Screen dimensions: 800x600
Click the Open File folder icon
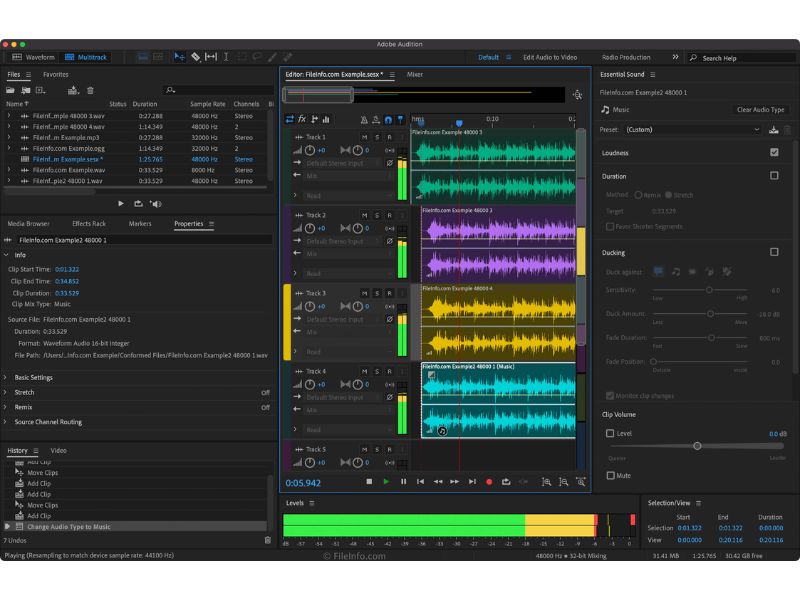pos(11,90)
